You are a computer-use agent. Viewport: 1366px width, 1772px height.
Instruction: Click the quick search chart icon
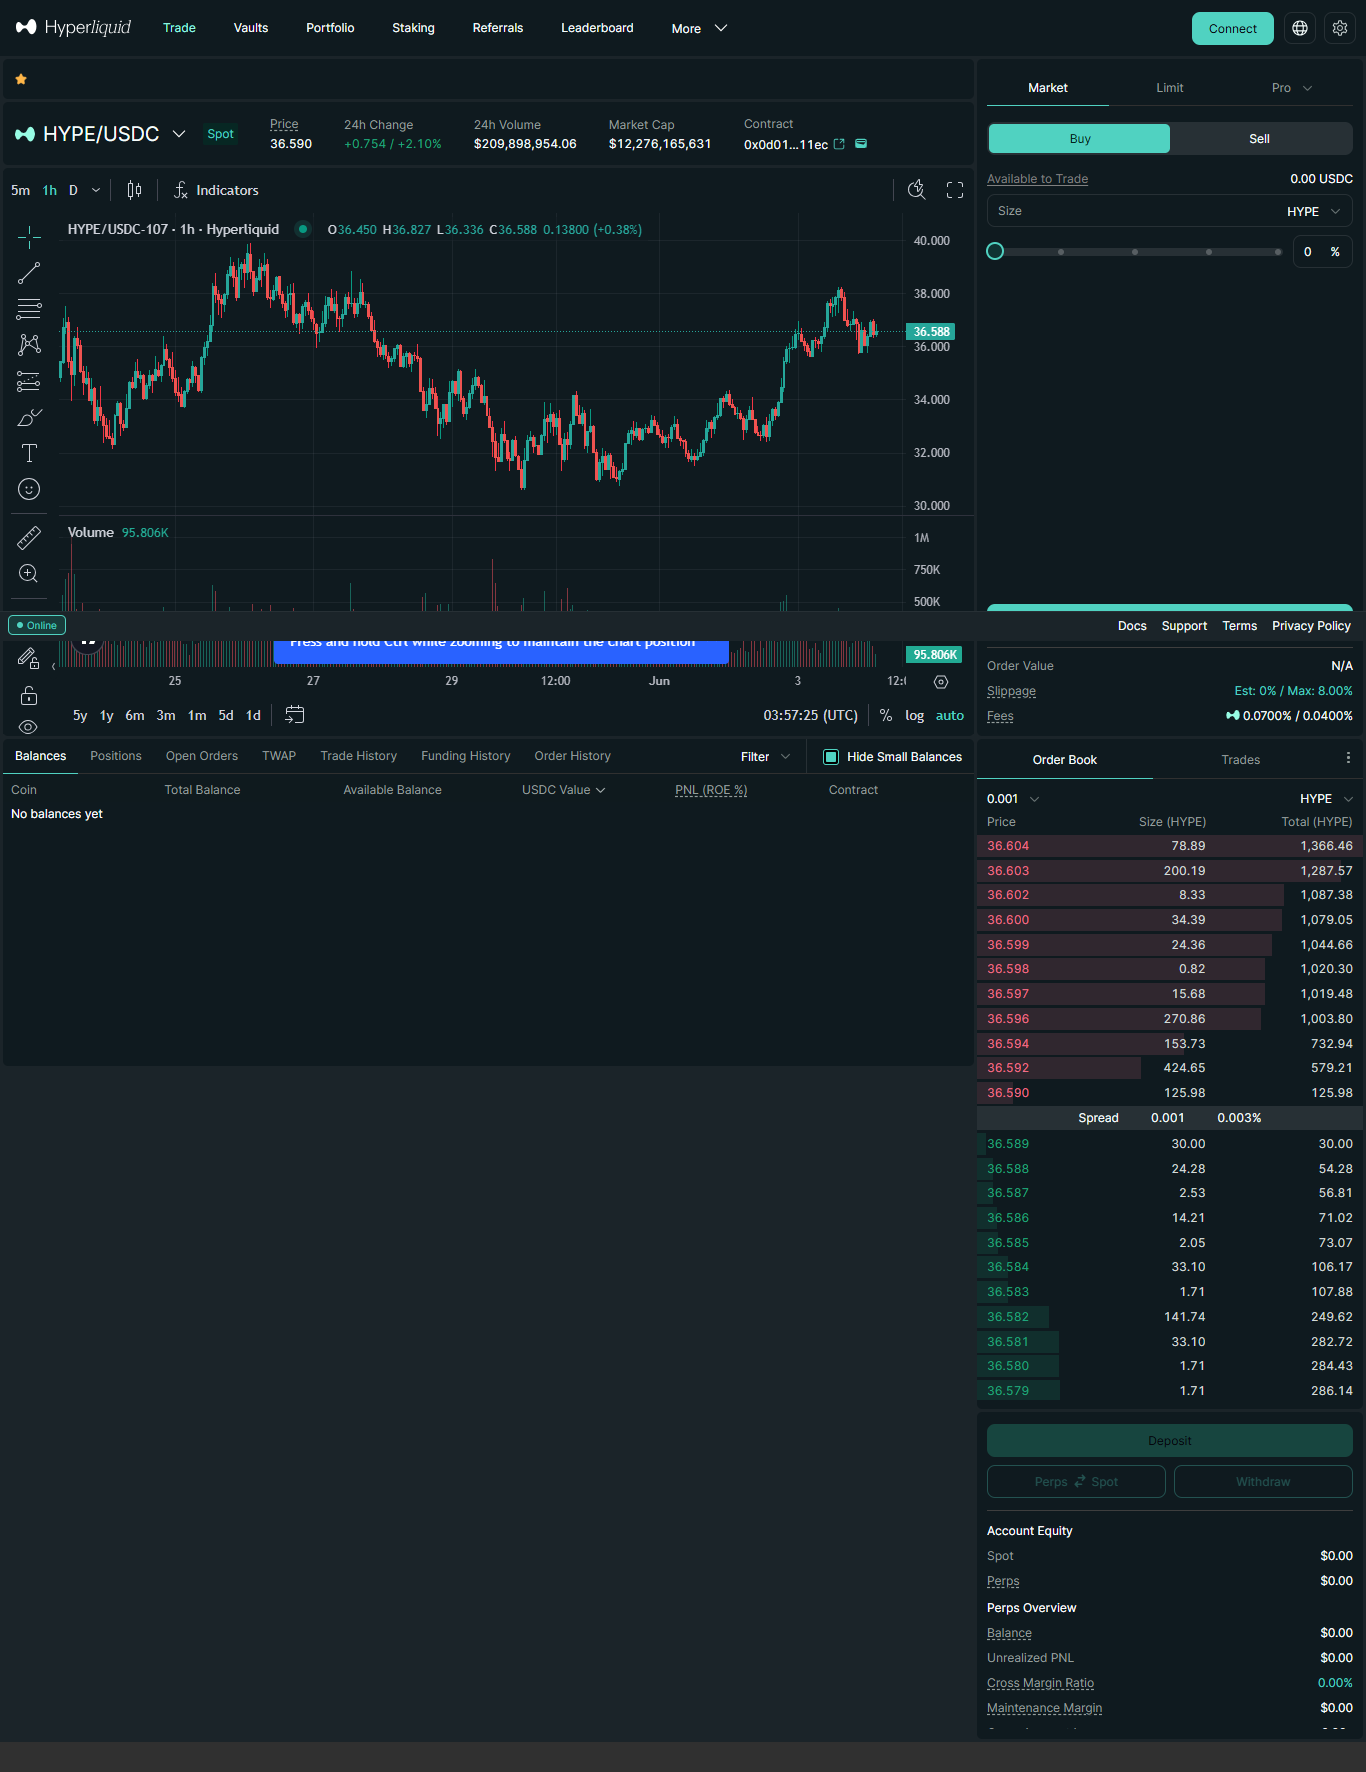click(x=916, y=190)
